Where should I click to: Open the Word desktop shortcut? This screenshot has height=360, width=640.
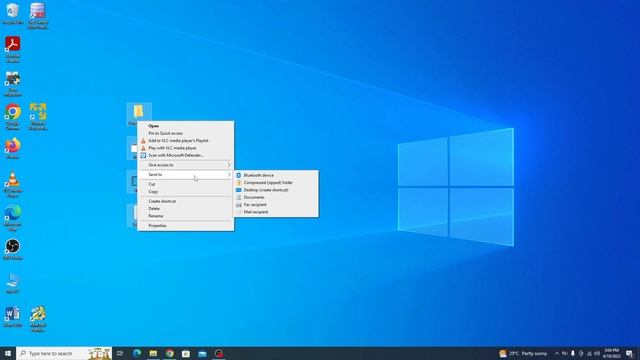coord(13,317)
